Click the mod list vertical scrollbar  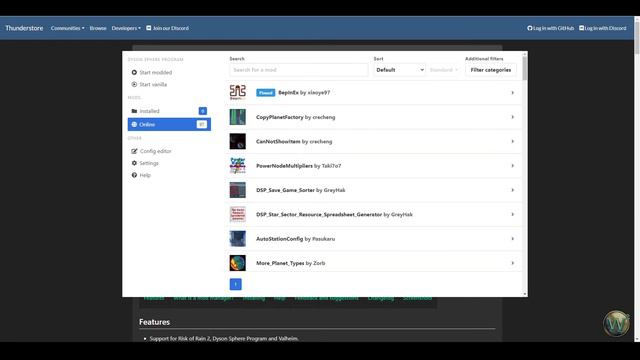point(524,68)
